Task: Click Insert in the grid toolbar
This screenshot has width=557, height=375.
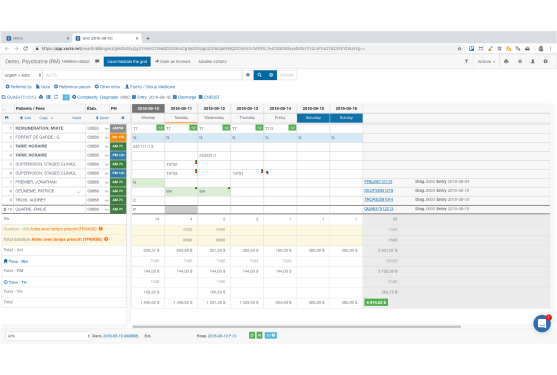Action: click(x=76, y=118)
